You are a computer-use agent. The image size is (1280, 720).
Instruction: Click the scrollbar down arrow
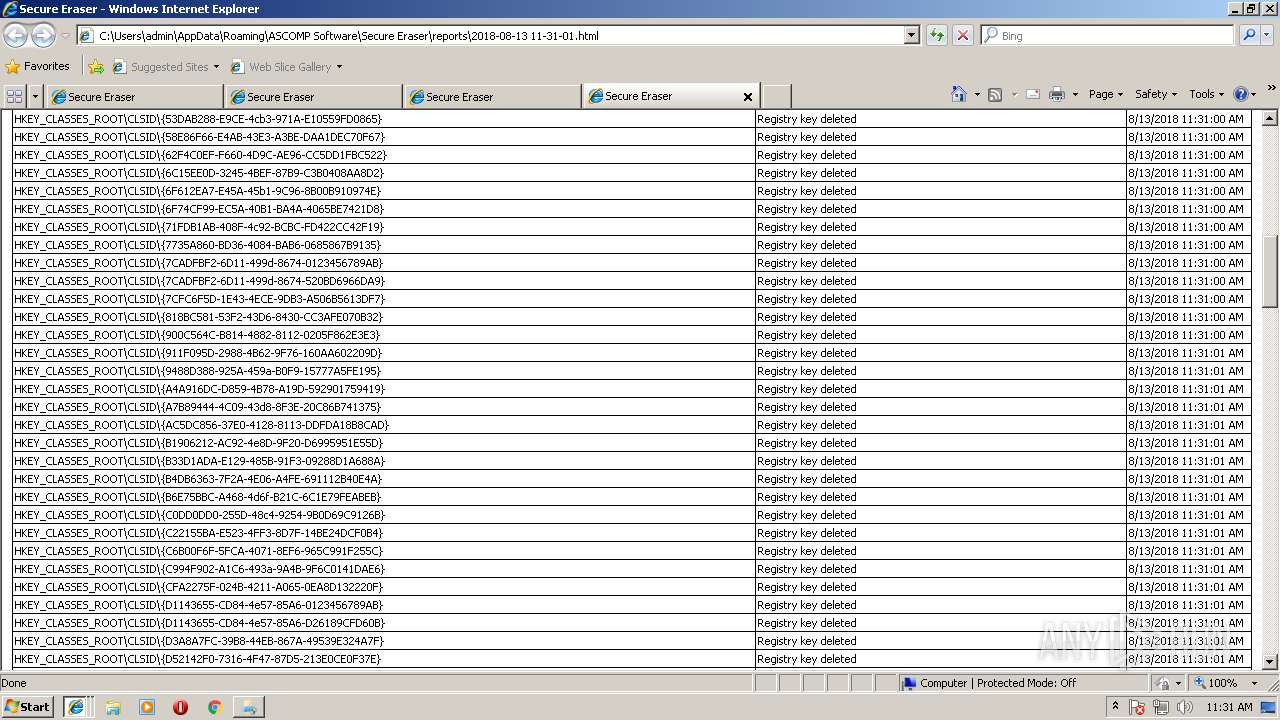(1270, 661)
